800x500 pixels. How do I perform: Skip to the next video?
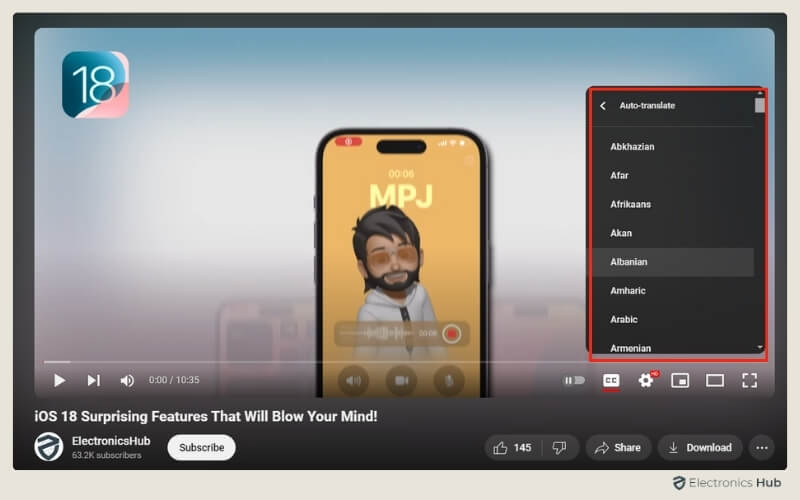click(93, 380)
